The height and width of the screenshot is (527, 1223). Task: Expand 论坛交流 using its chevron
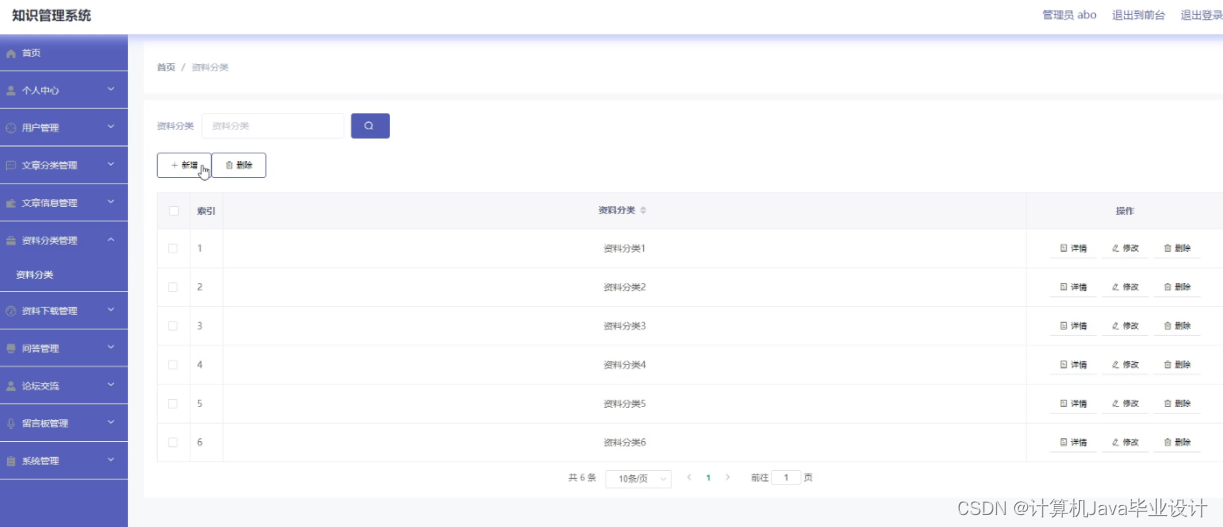(111, 385)
